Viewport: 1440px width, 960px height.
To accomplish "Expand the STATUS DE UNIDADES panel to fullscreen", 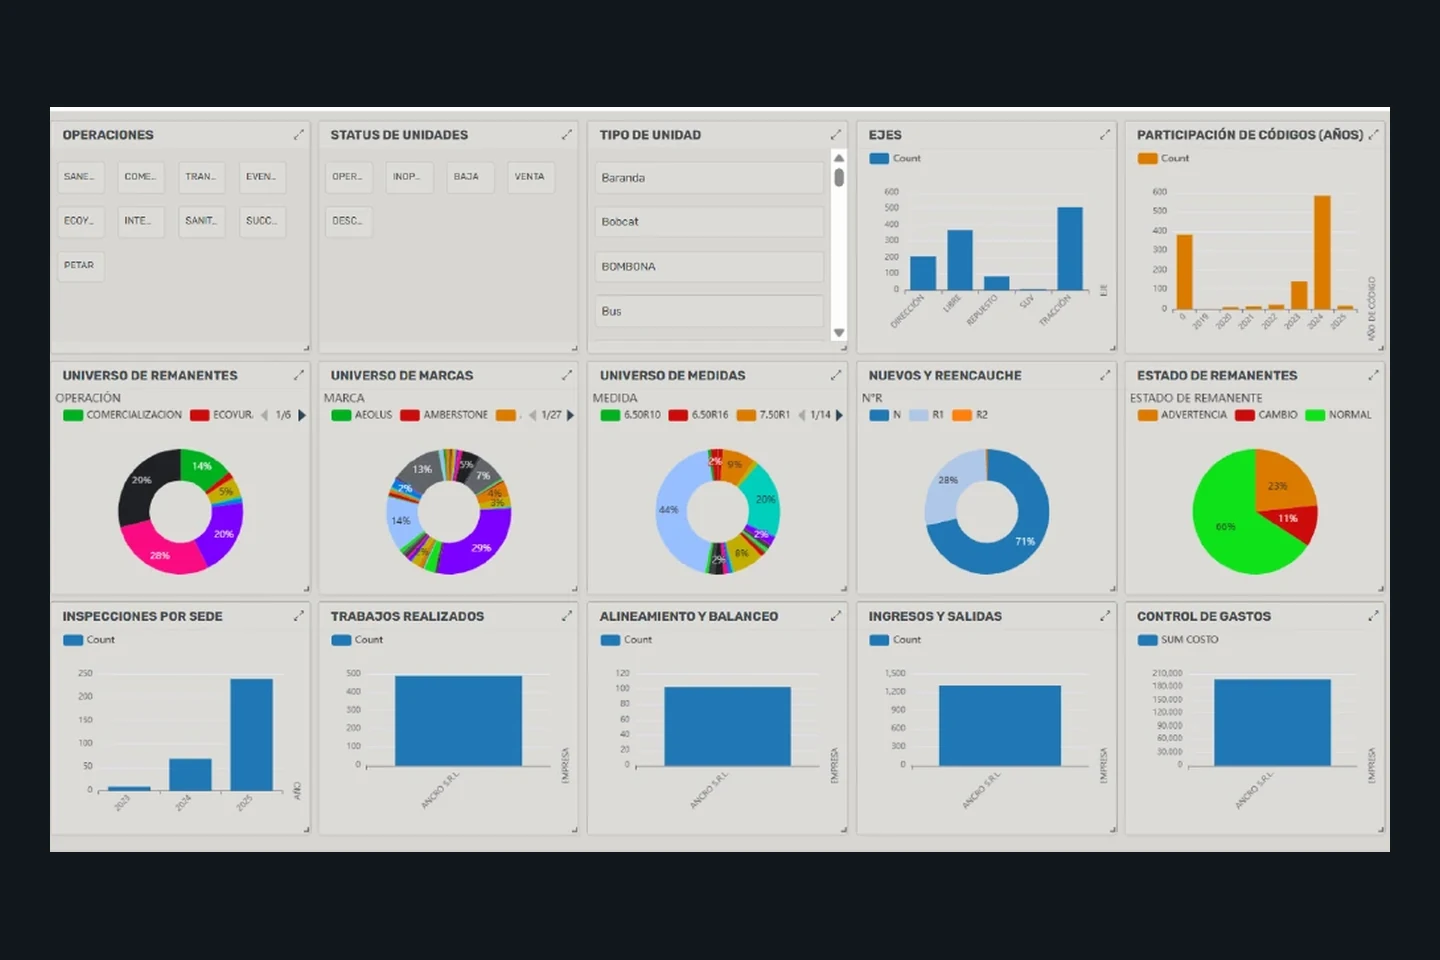I will tap(567, 135).
